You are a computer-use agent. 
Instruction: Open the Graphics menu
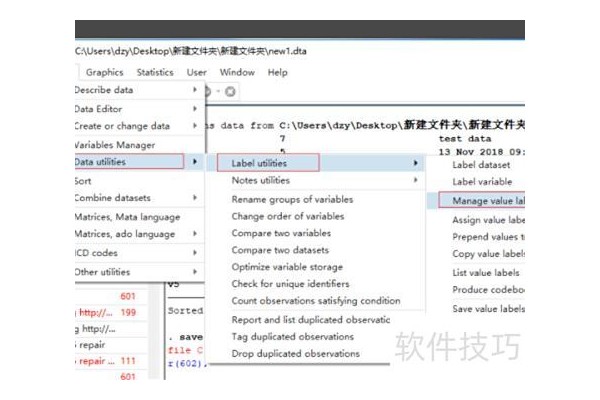(x=104, y=72)
